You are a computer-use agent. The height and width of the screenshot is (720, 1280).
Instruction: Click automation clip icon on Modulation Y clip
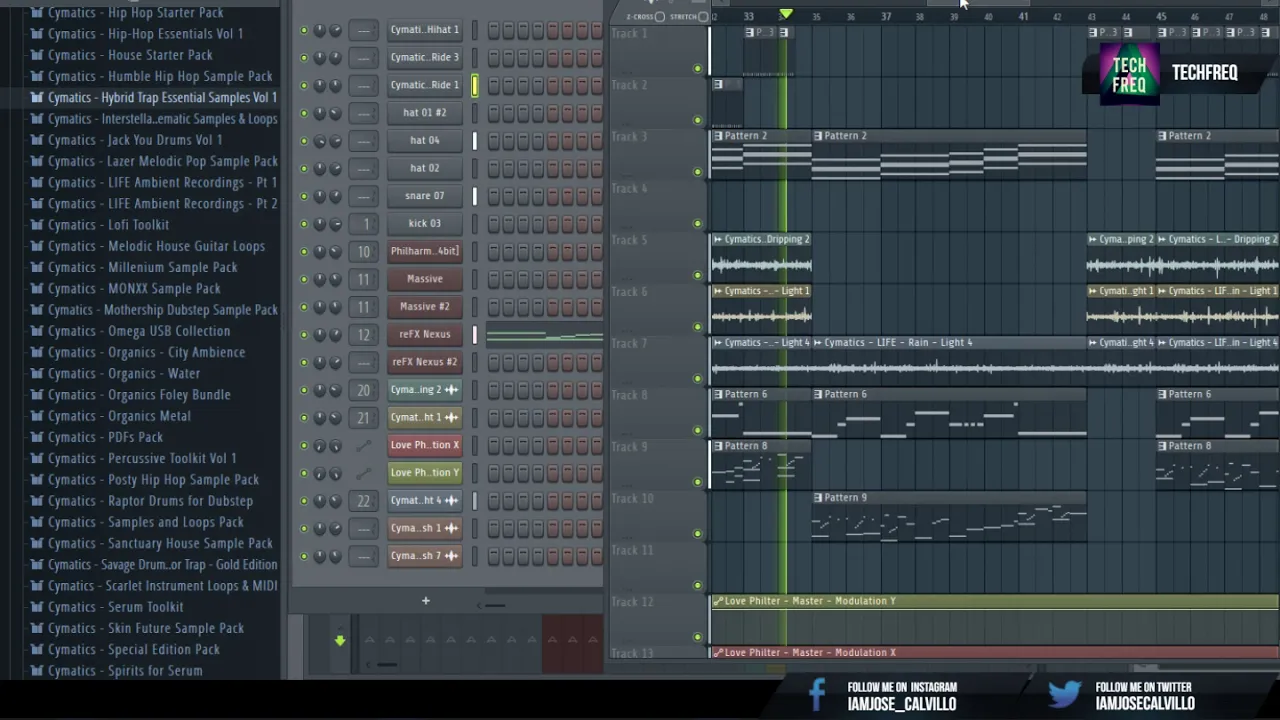[718, 601]
